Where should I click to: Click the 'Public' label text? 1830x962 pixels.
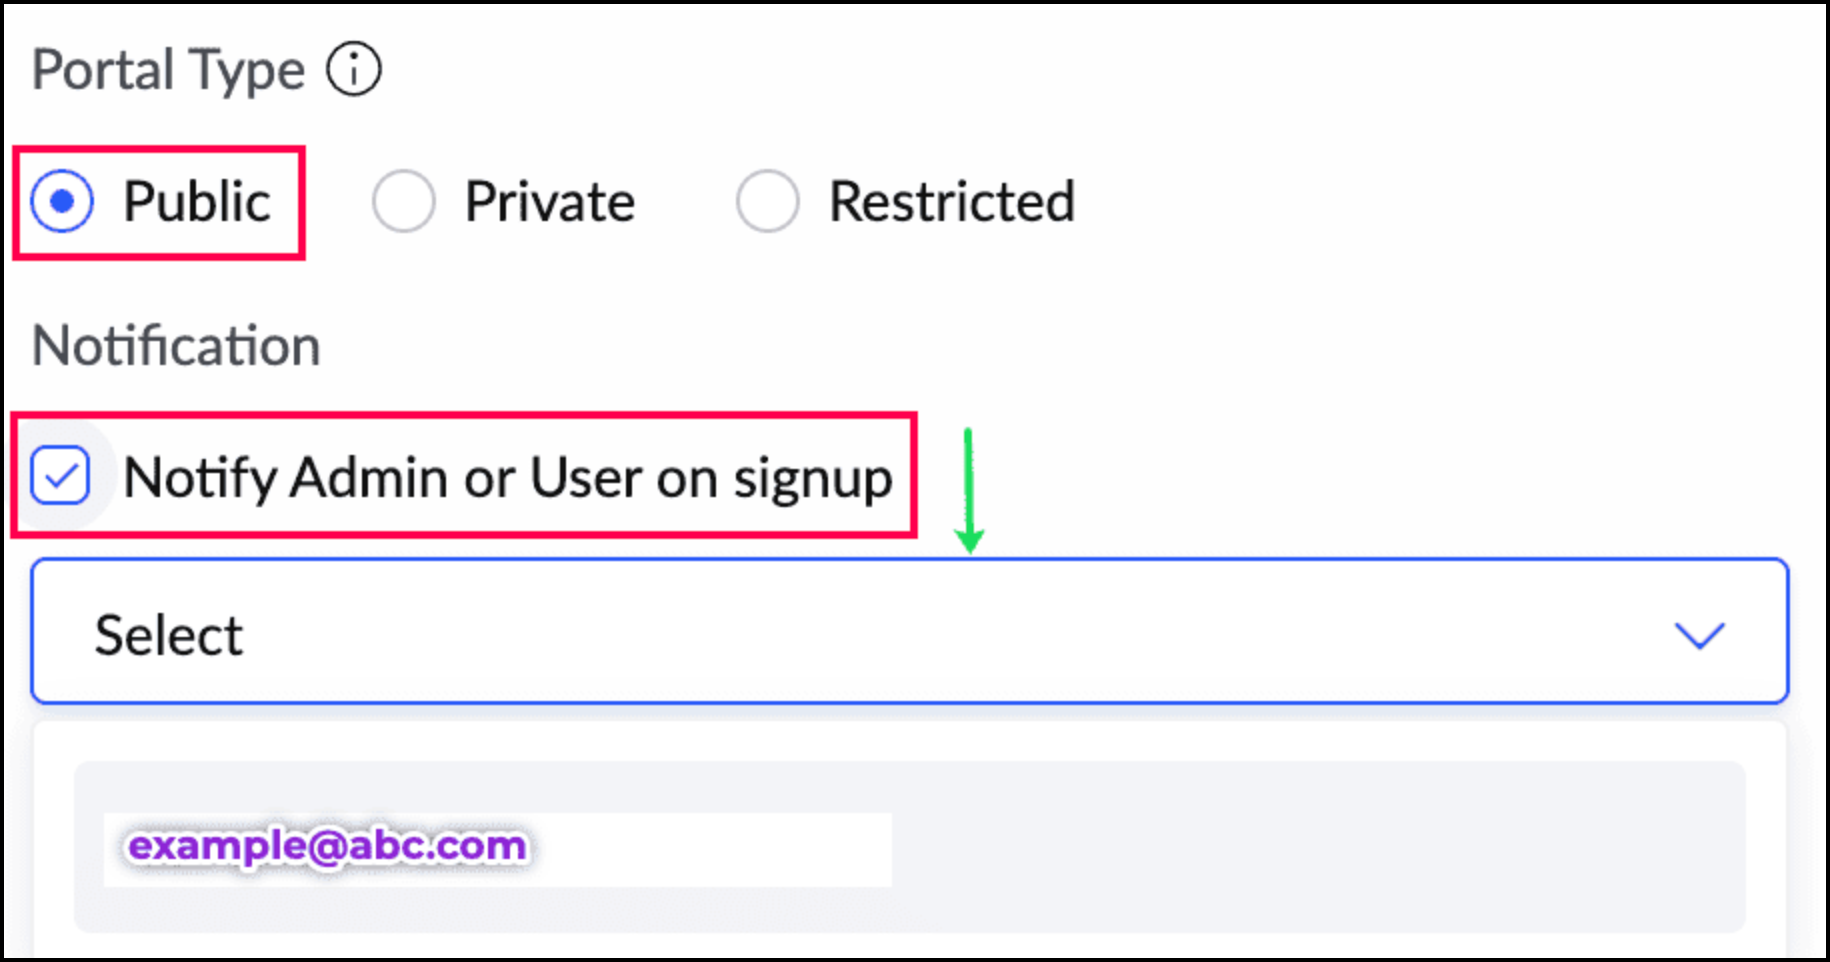click(197, 202)
